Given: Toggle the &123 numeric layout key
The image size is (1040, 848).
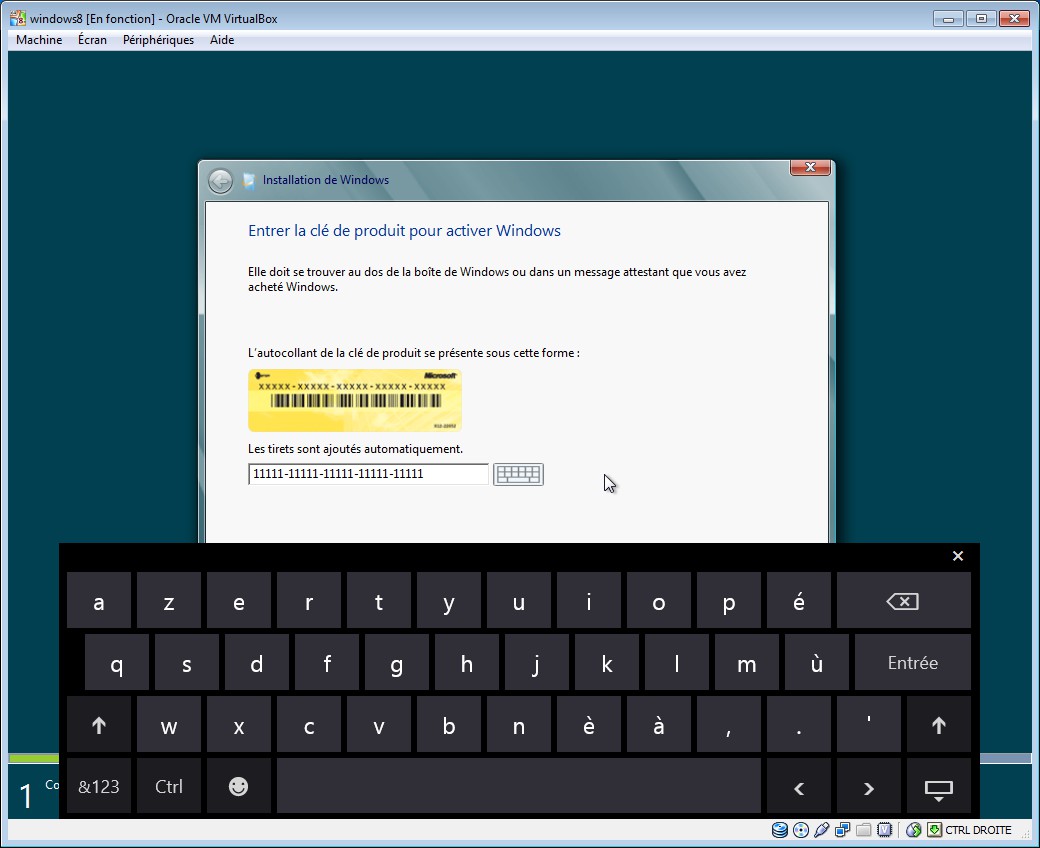Looking at the screenshot, I should point(98,787).
